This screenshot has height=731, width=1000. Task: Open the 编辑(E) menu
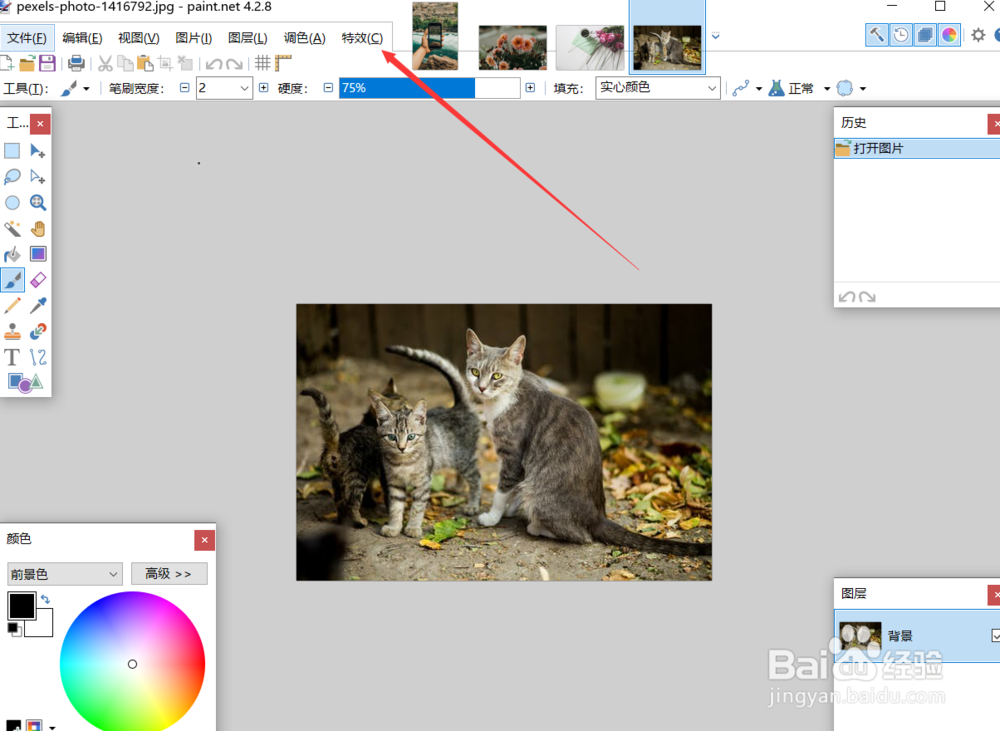point(82,38)
